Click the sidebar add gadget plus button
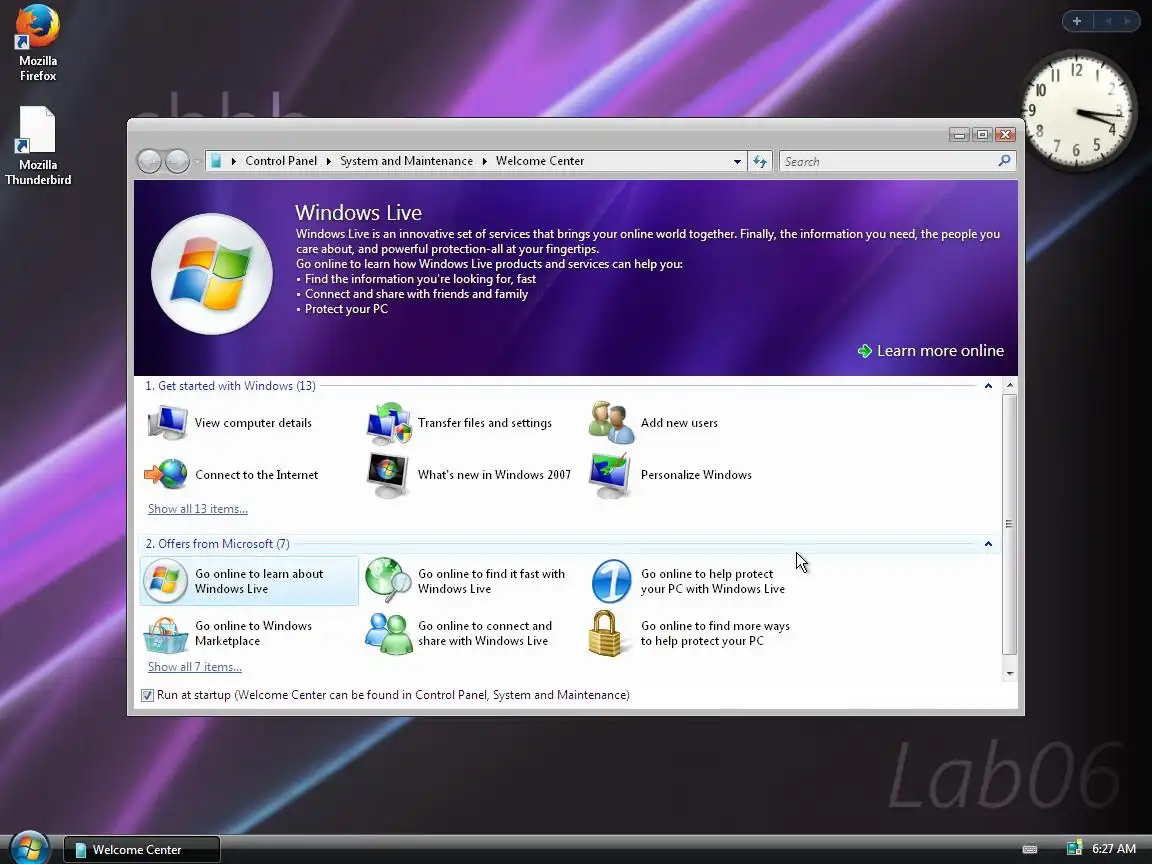Viewport: 1152px width, 864px height. tap(1077, 21)
